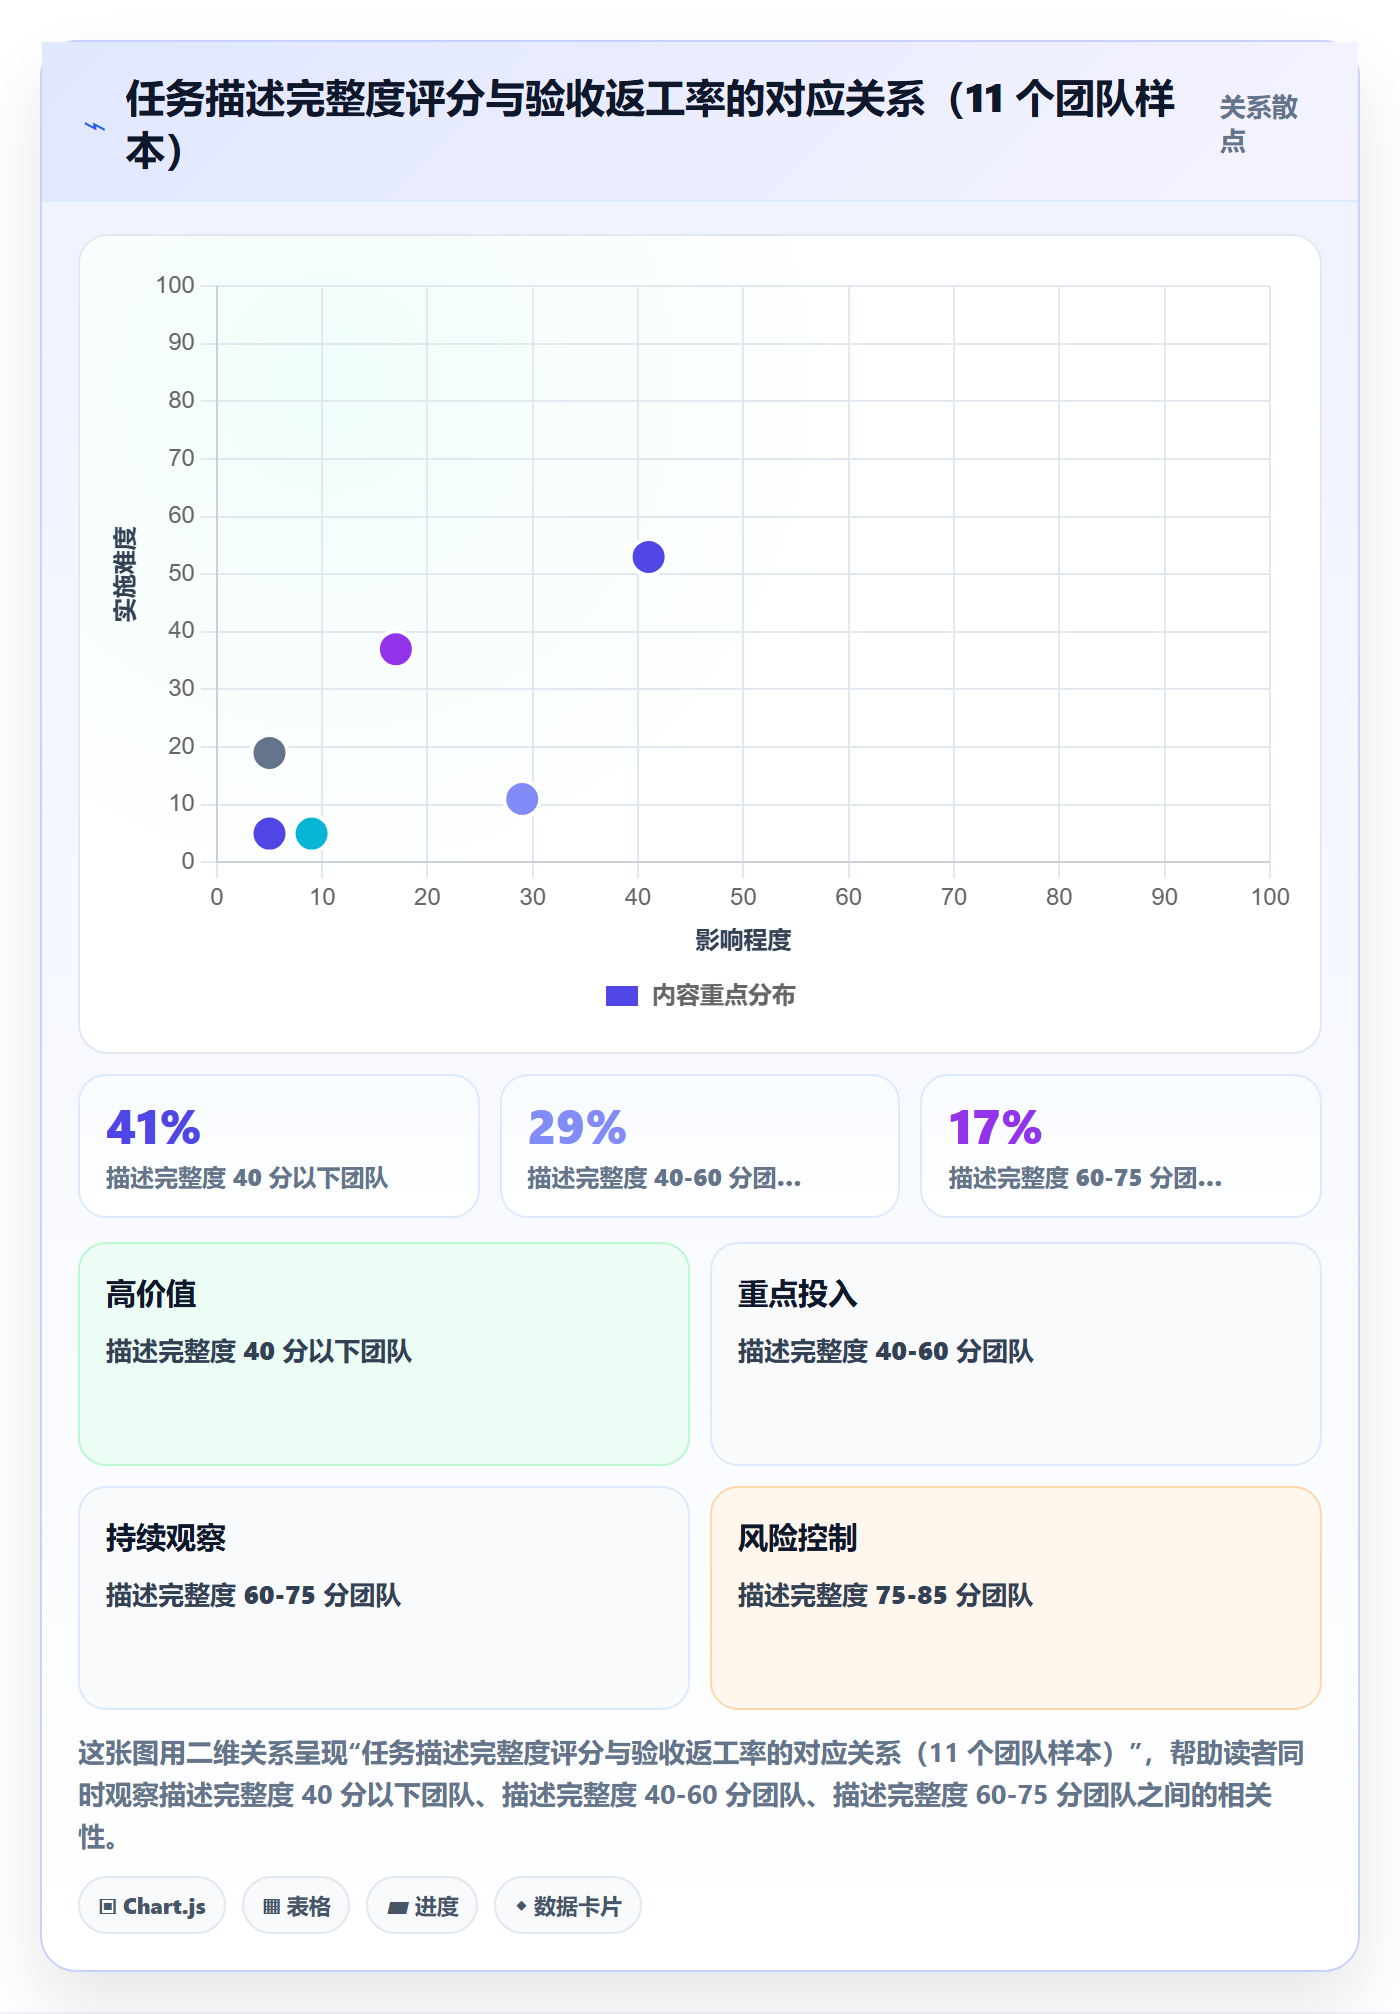The height and width of the screenshot is (2014, 1400).
Task: Click the legend color box for 内容重点分布
Action: pyautogui.click(x=622, y=996)
